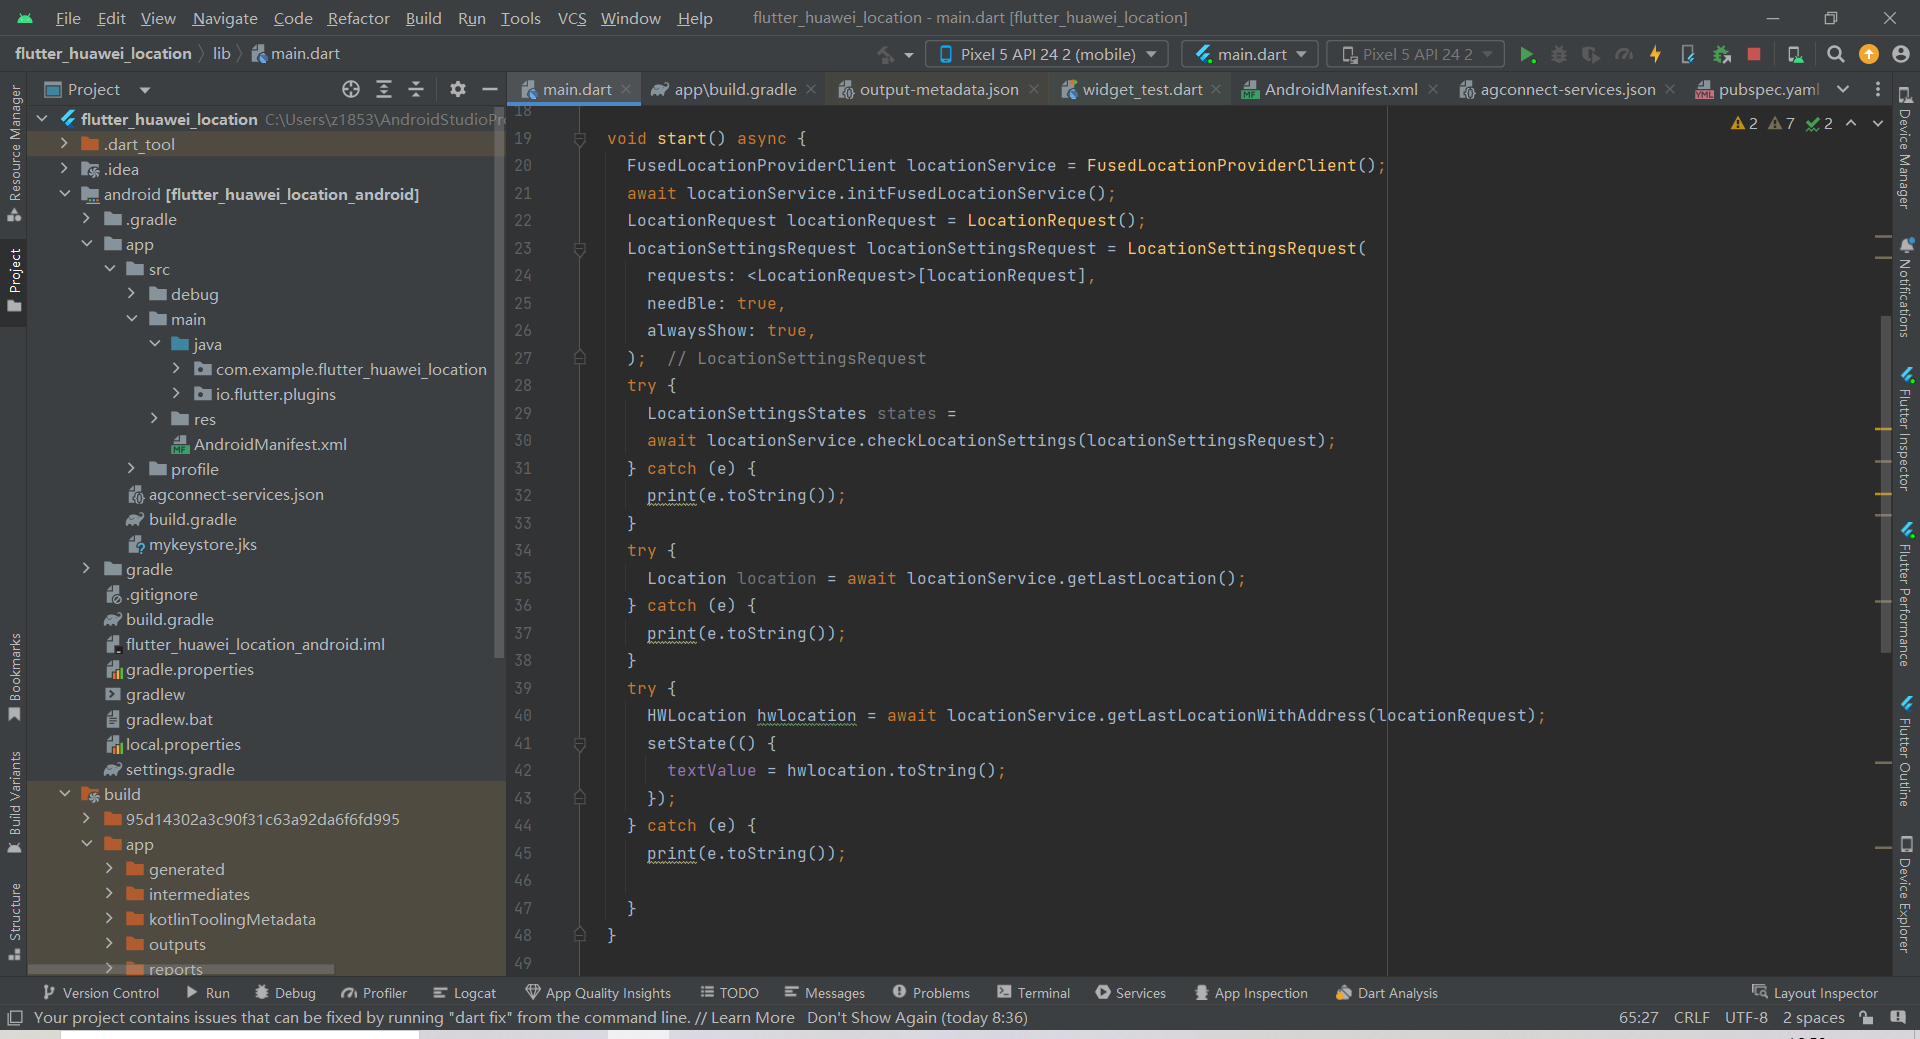Expand the res folder
This screenshot has height=1039, width=1920.
coord(155,419)
